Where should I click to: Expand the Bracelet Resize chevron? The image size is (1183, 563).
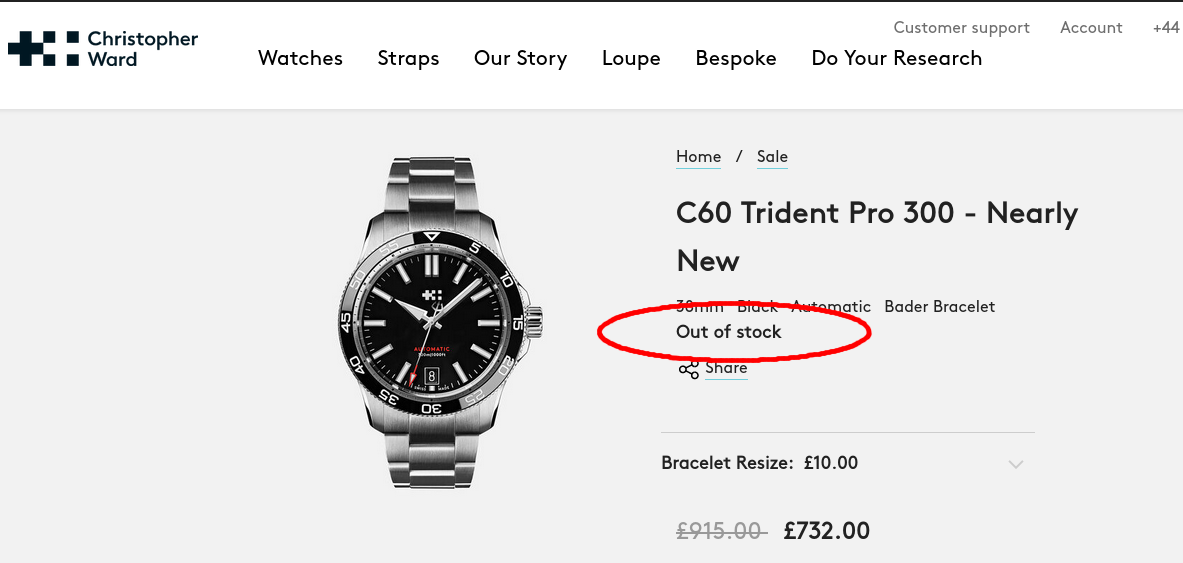1016,464
